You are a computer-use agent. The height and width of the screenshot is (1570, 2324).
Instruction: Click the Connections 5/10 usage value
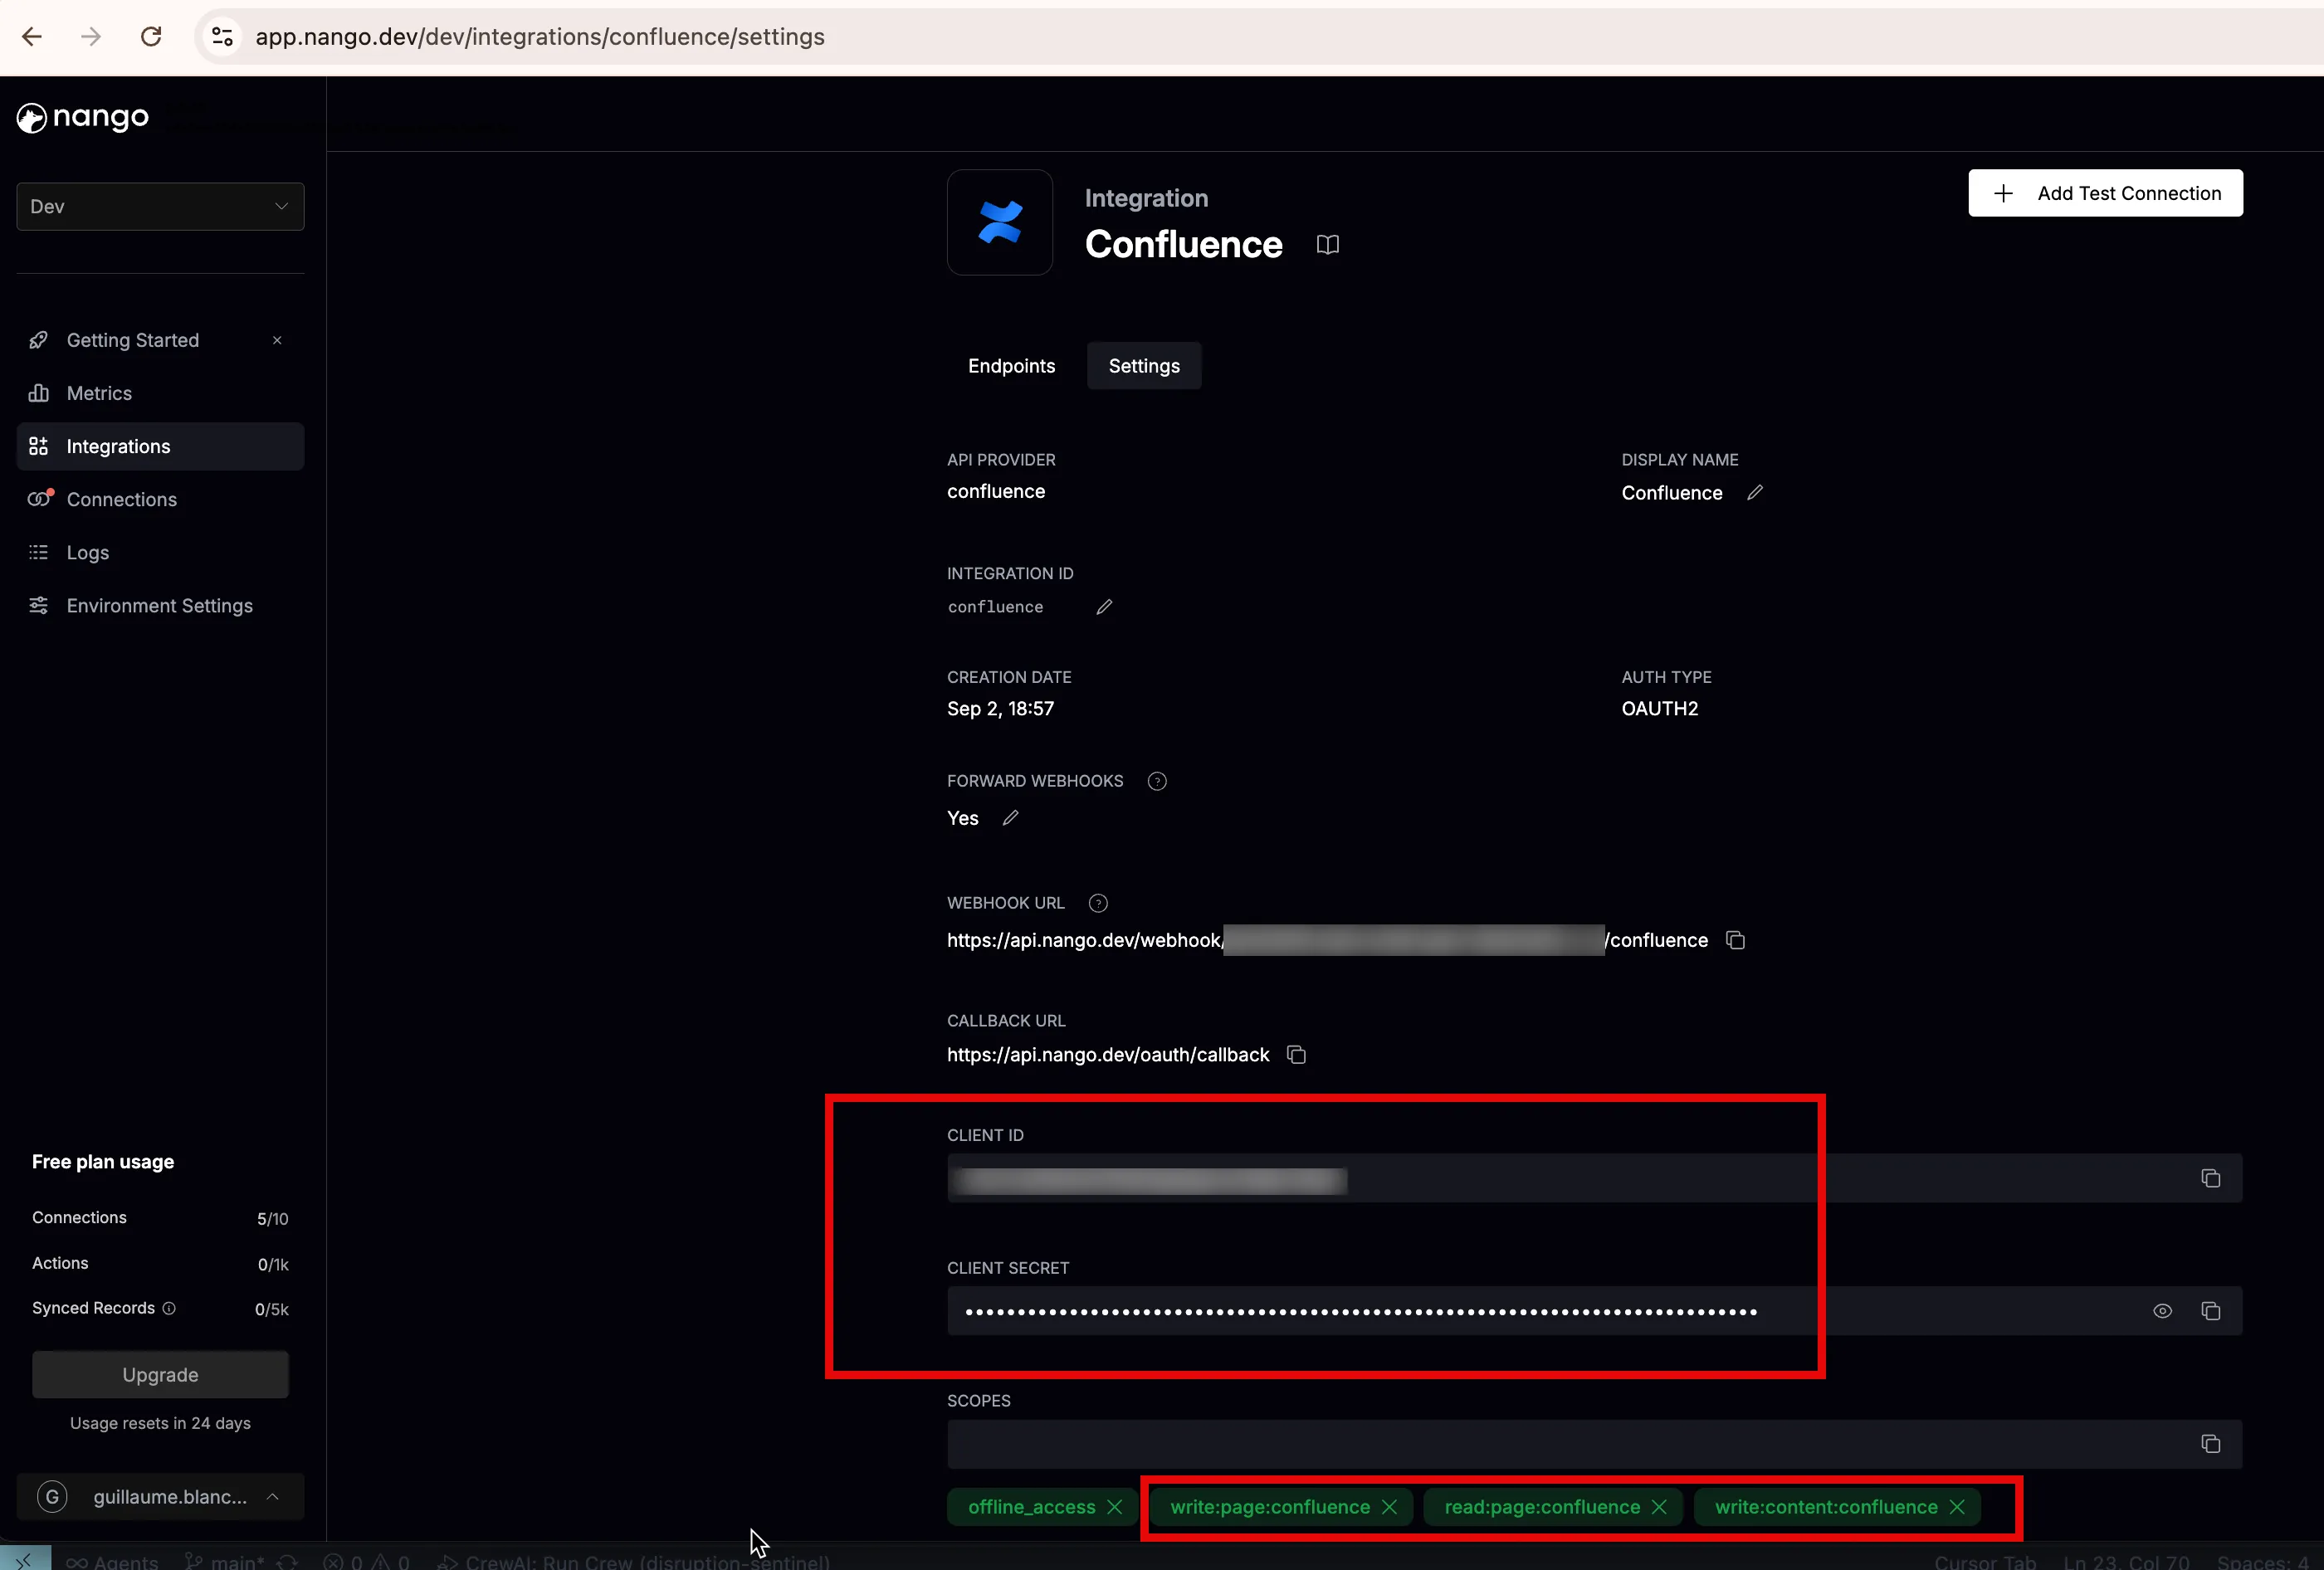272,1219
